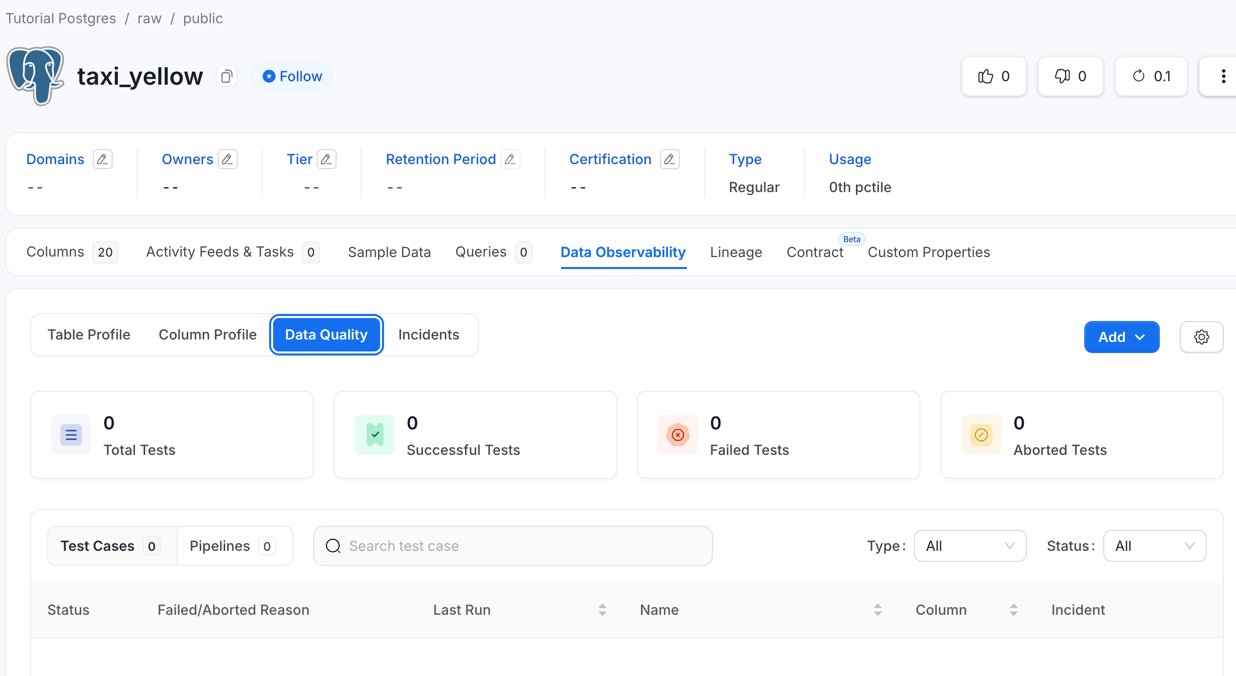Open the three-dot more options menu
The image size is (1236, 676).
pos(1222,77)
